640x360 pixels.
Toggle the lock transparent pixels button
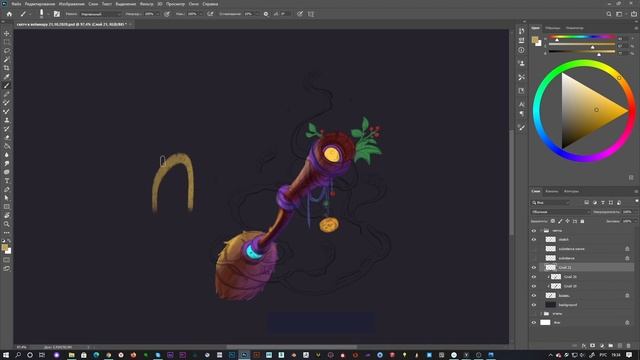[553, 221]
